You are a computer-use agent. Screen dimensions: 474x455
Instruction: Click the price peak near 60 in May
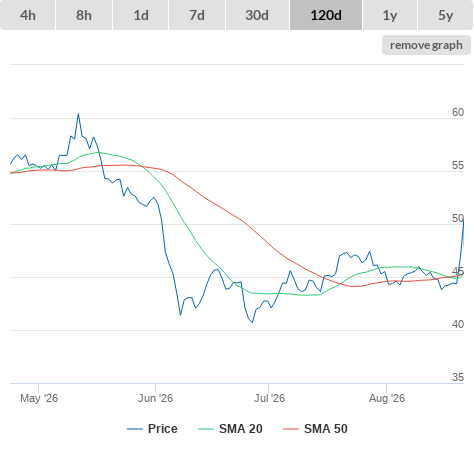pyautogui.click(x=78, y=114)
